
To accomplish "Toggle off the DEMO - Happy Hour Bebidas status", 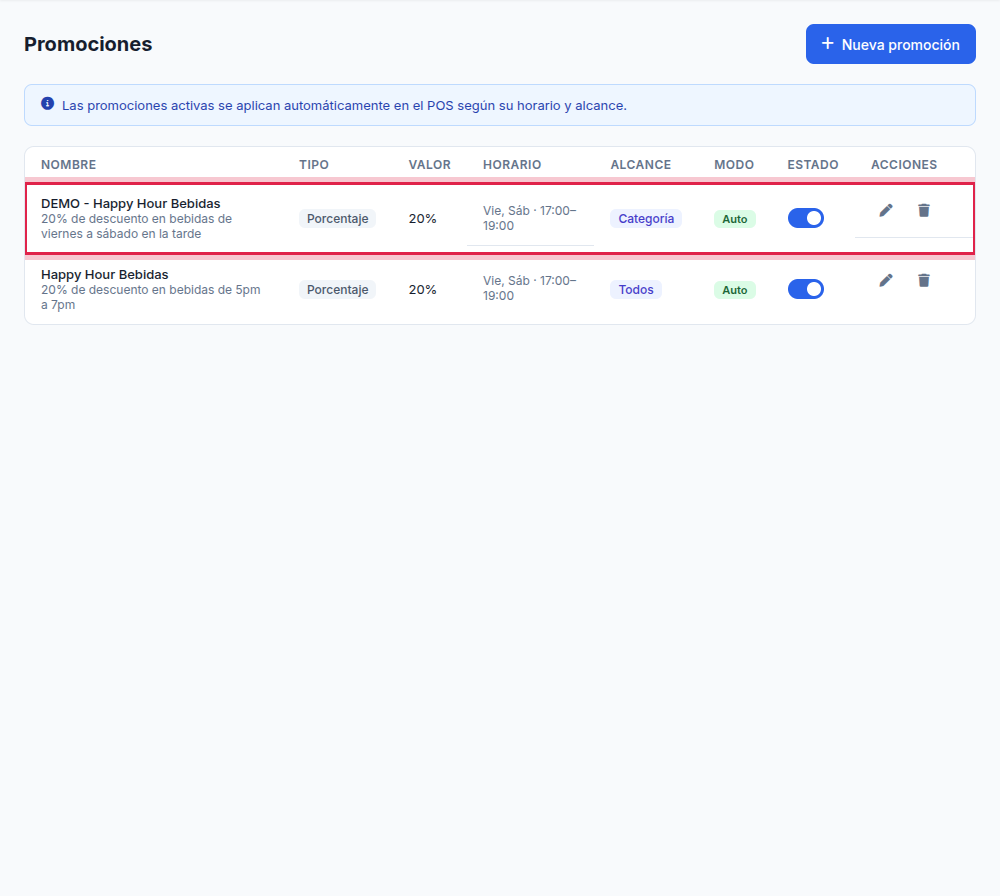I will click(805, 218).
